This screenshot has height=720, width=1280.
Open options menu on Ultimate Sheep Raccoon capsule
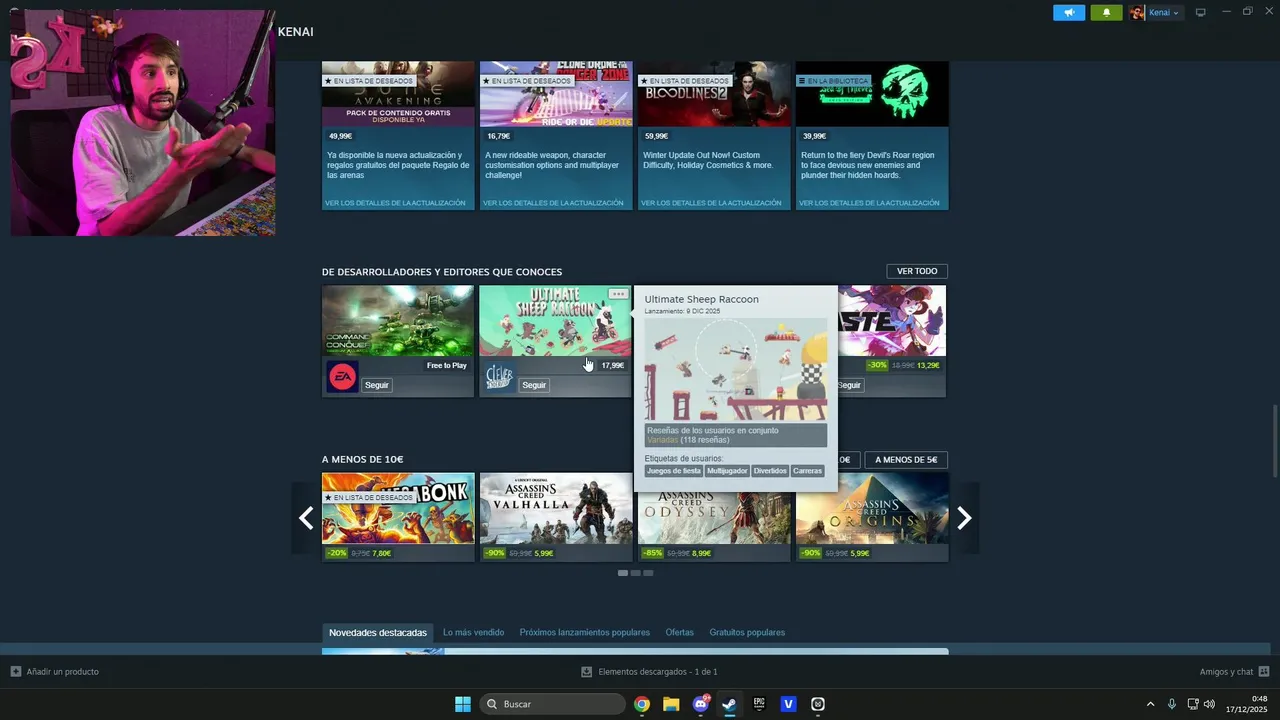point(618,294)
